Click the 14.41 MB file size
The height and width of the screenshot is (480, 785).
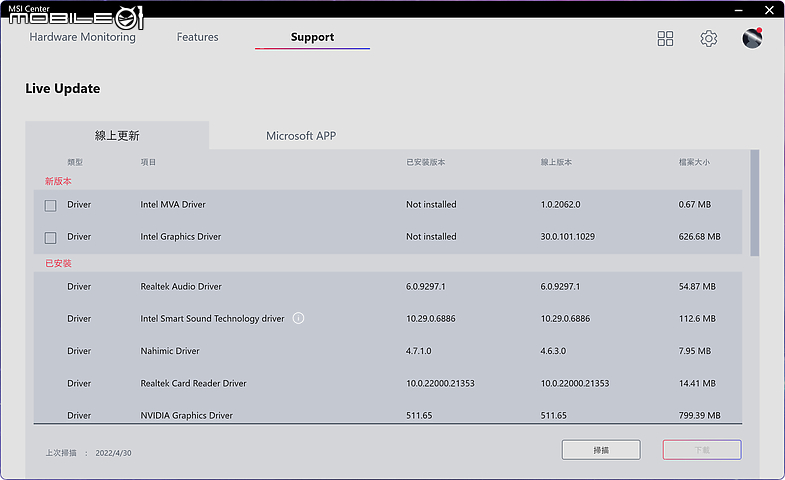(697, 383)
